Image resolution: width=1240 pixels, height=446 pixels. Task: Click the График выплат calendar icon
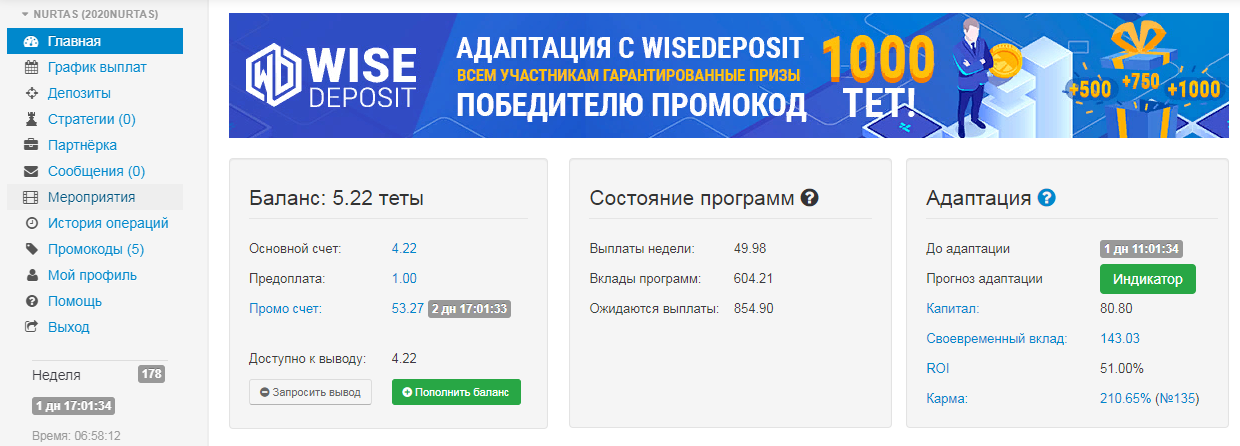31,68
